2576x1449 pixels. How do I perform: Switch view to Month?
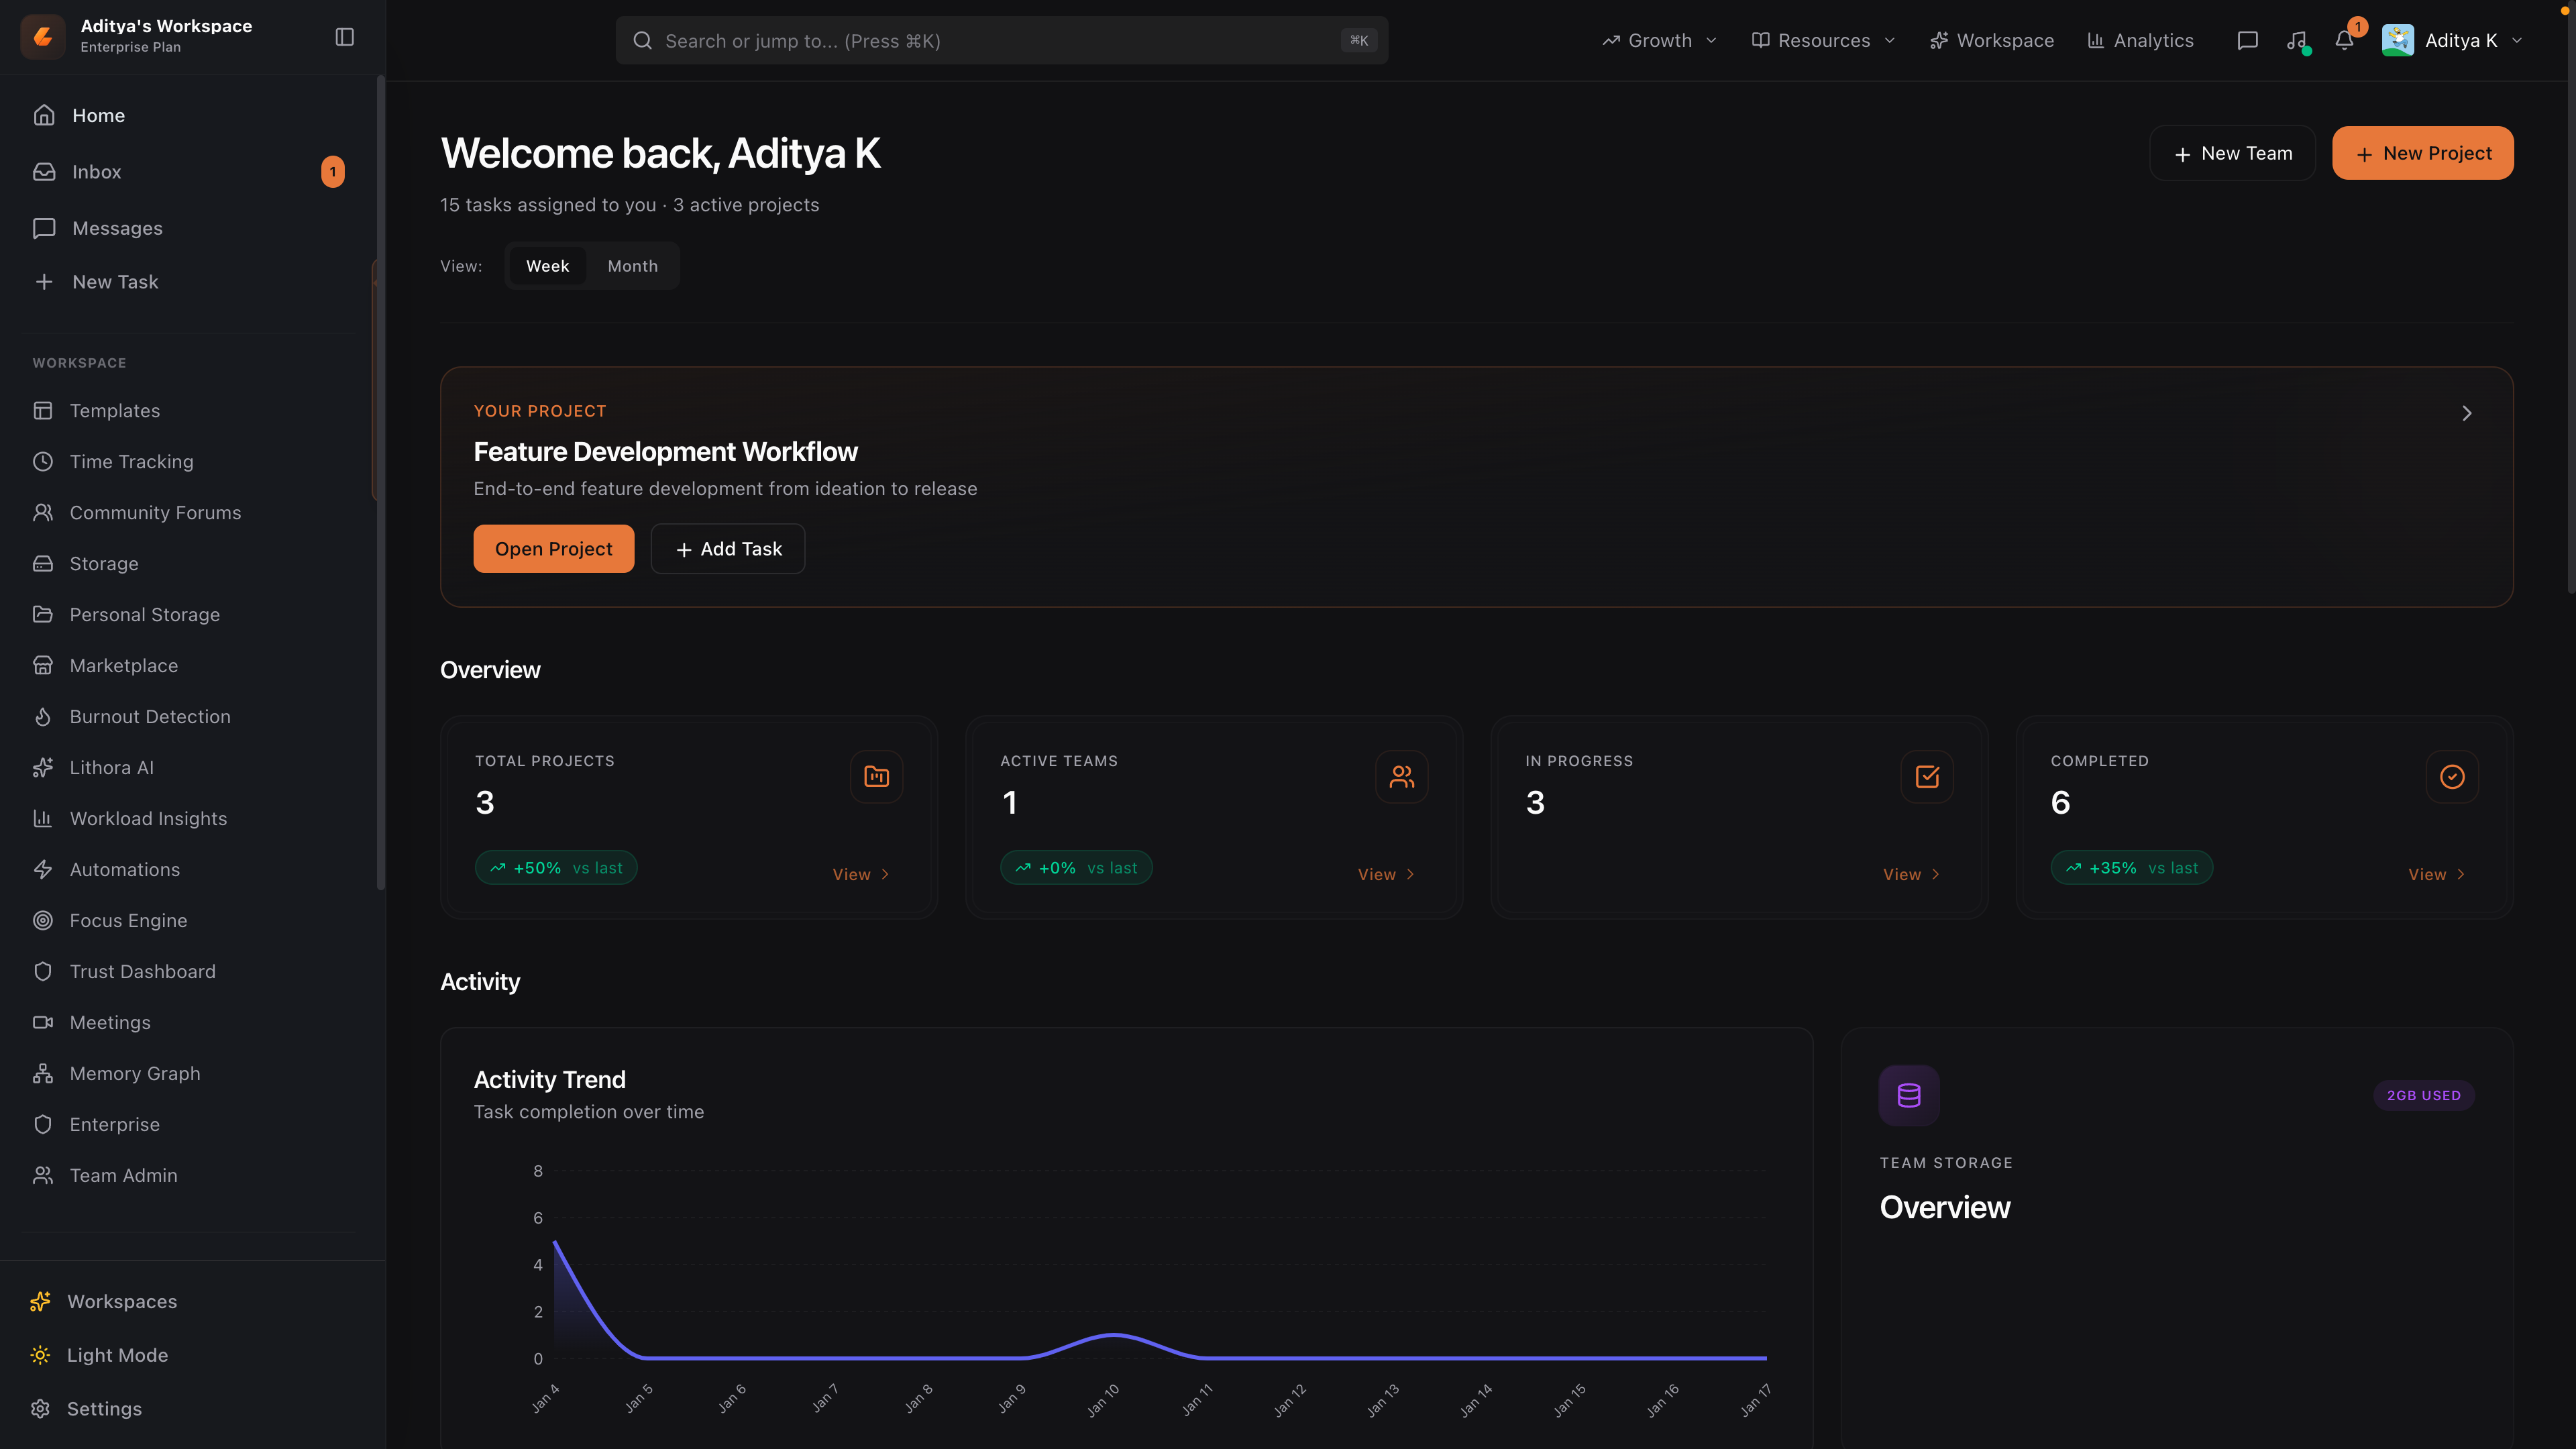[x=632, y=266]
